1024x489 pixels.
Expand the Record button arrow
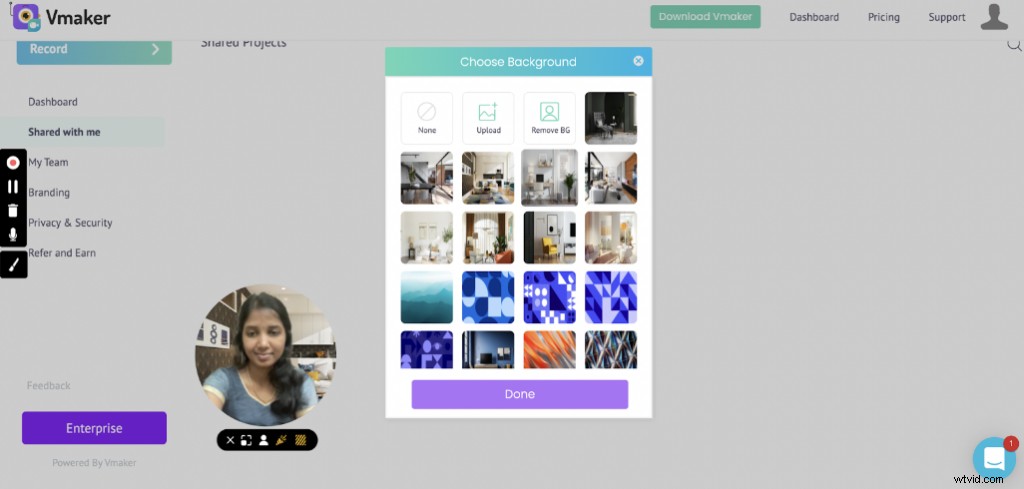click(x=155, y=49)
